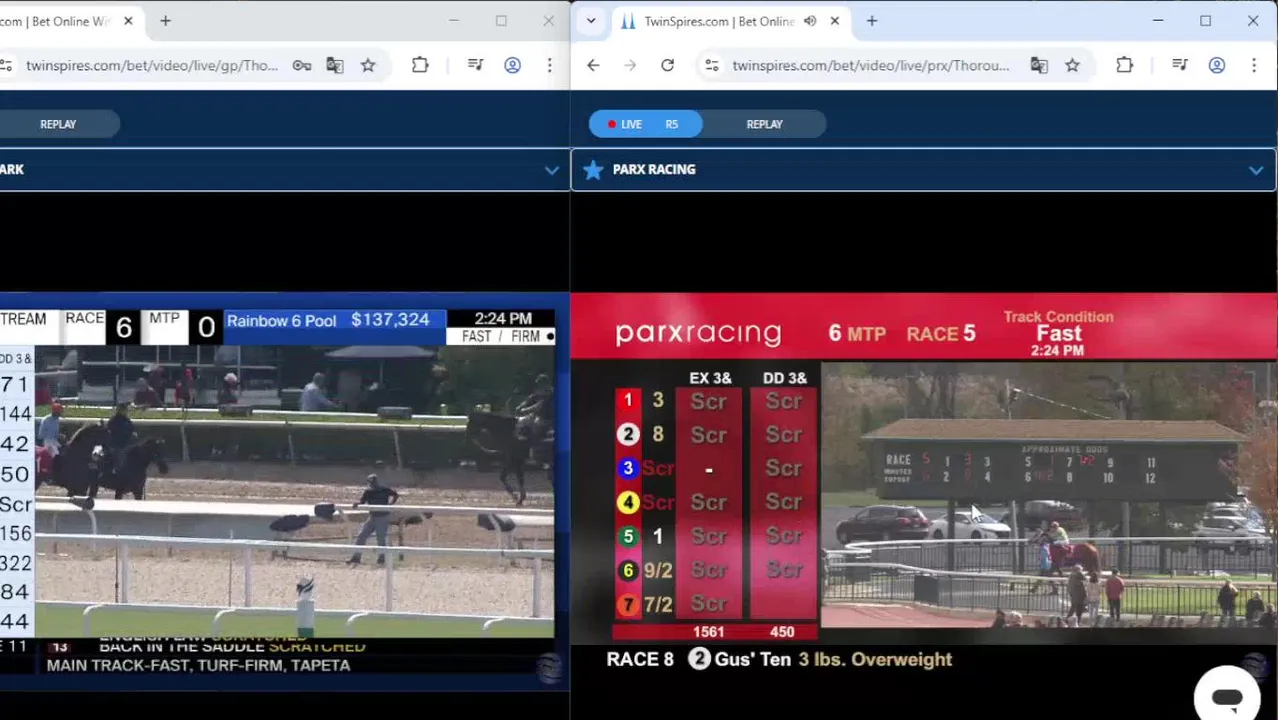Go back in the right browser window
This screenshot has width=1278, height=720.
tap(593, 65)
